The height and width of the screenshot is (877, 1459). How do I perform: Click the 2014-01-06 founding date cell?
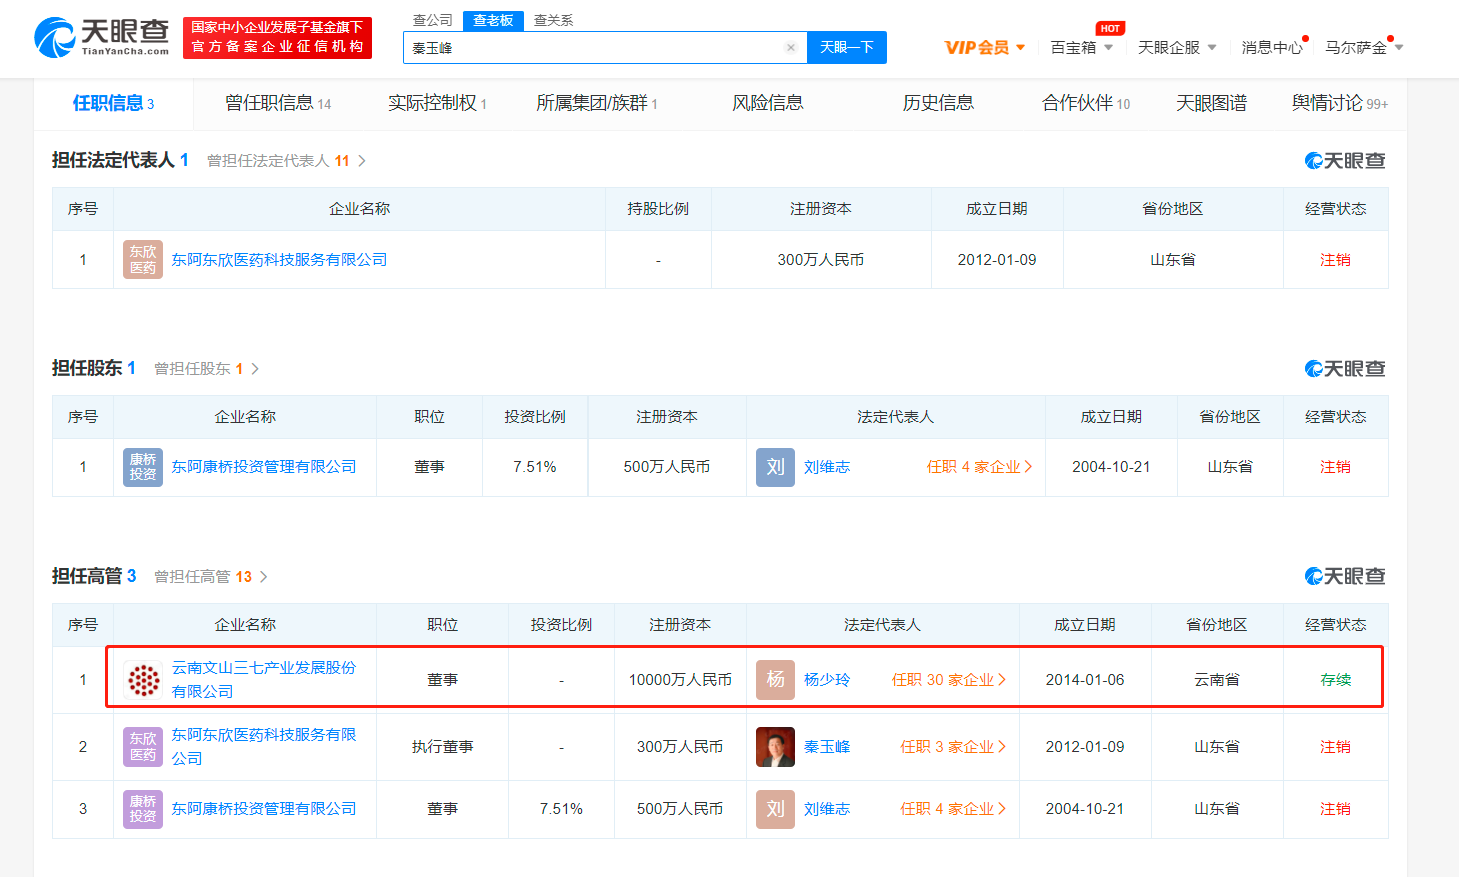[1085, 680]
